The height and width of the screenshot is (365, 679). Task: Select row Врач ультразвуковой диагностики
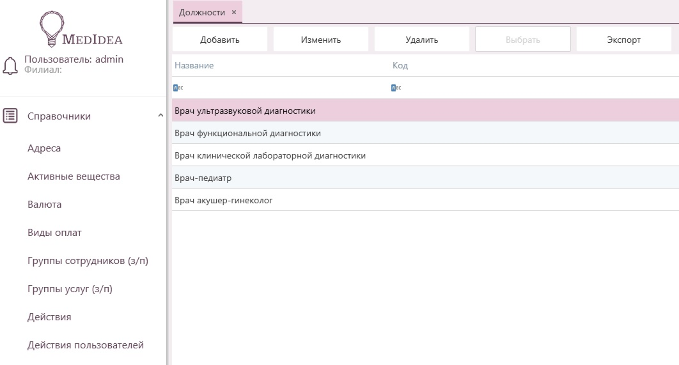[425, 110]
